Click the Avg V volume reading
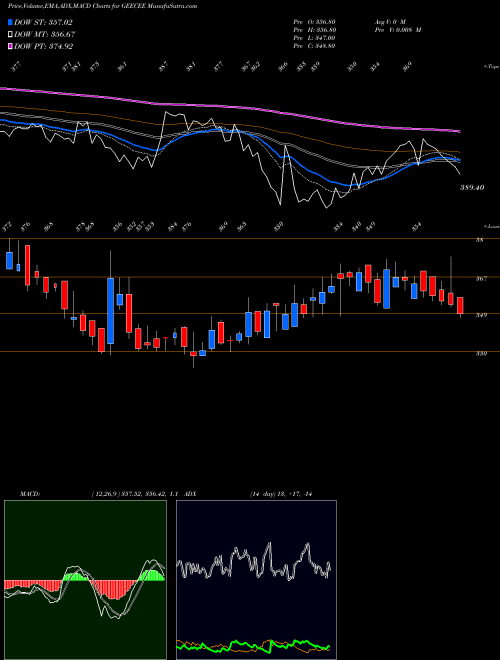Screen dimensions: 500x660 390,21
